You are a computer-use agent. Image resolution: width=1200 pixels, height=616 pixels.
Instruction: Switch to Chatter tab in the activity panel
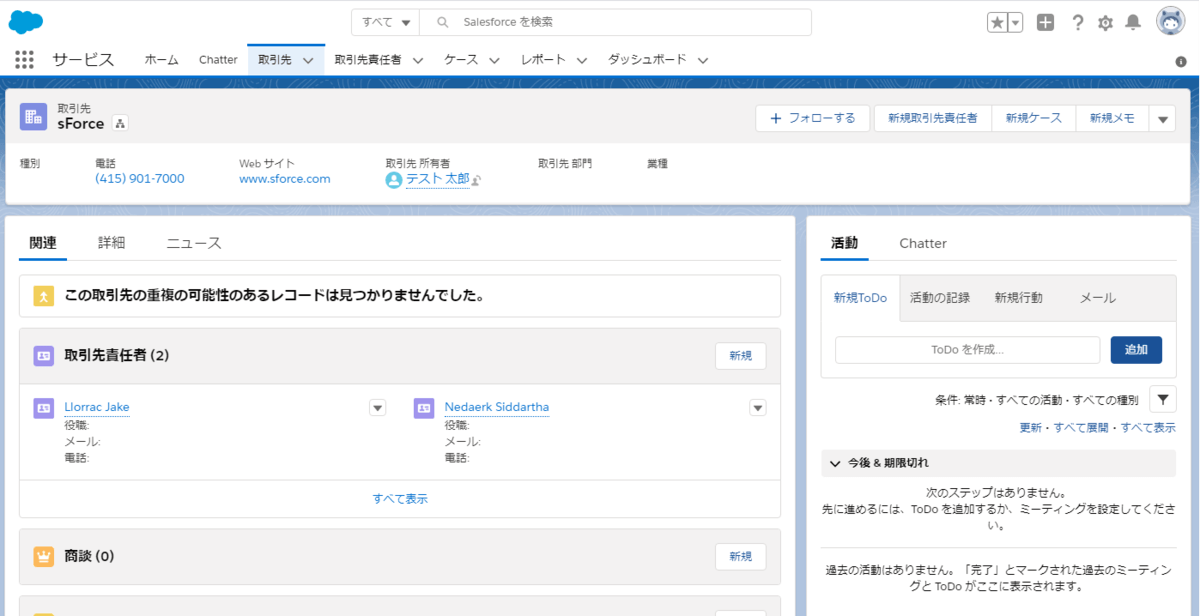(923, 243)
